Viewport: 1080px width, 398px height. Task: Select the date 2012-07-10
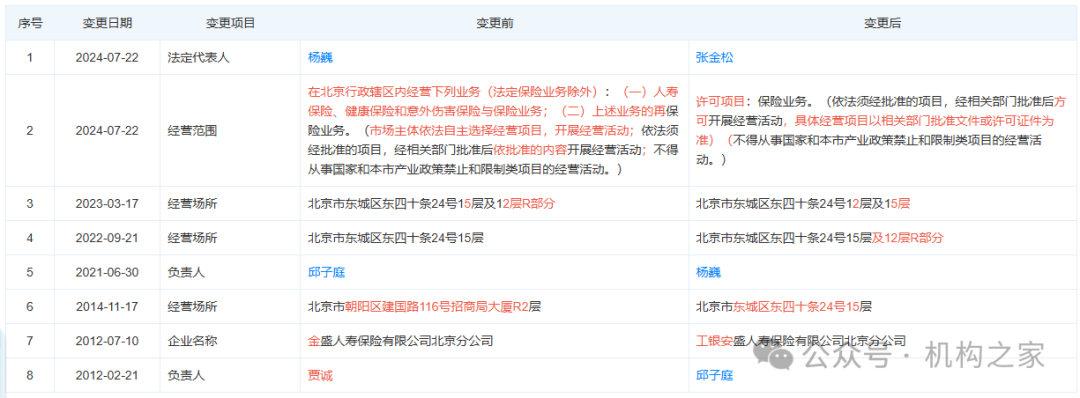(107, 341)
